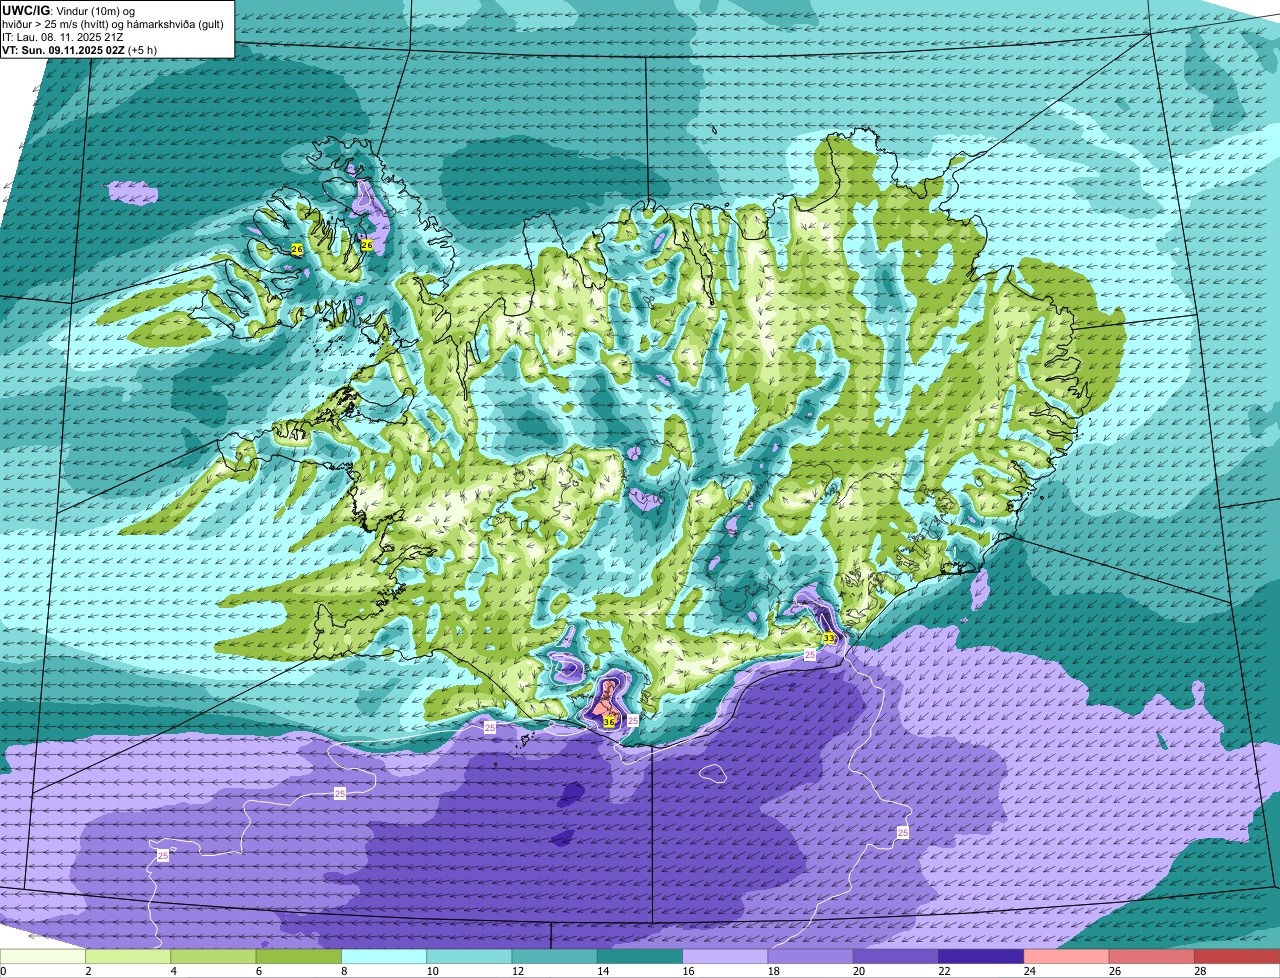The image size is (1280, 978).
Task: Select the 16–18 m/s lavender legend swatch
Action: (x=725, y=957)
